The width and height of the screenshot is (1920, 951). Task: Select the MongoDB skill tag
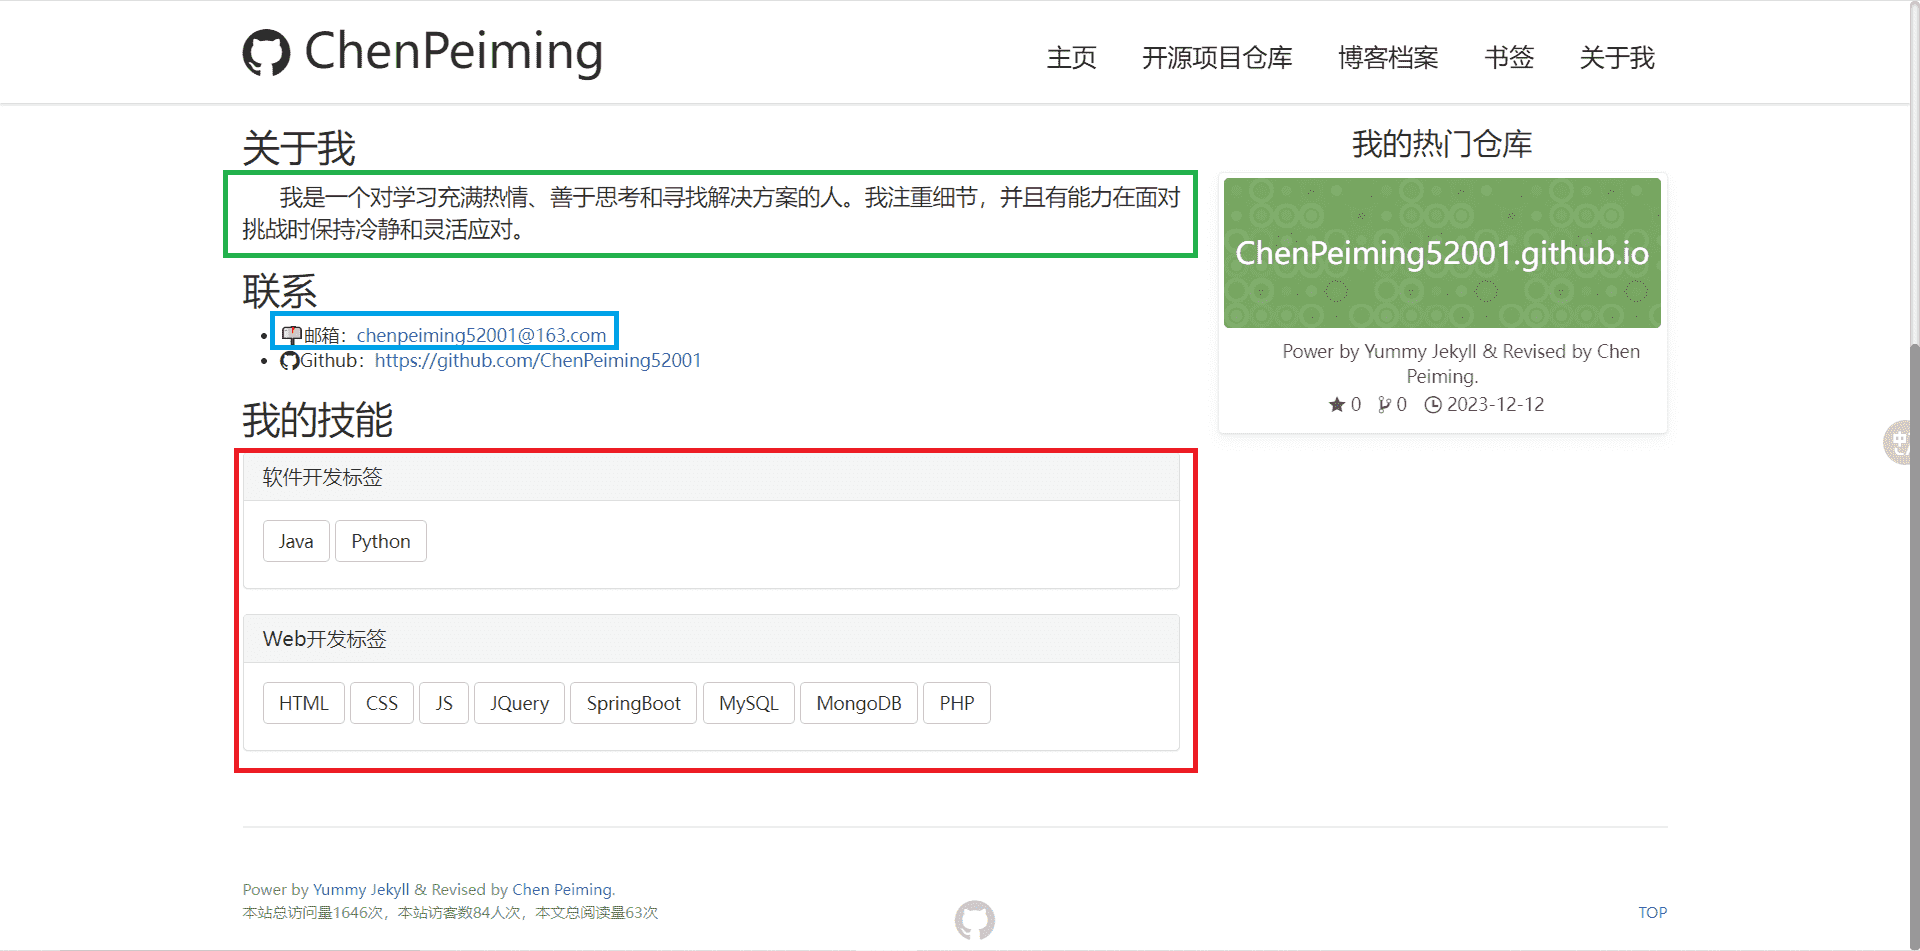pos(859,703)
